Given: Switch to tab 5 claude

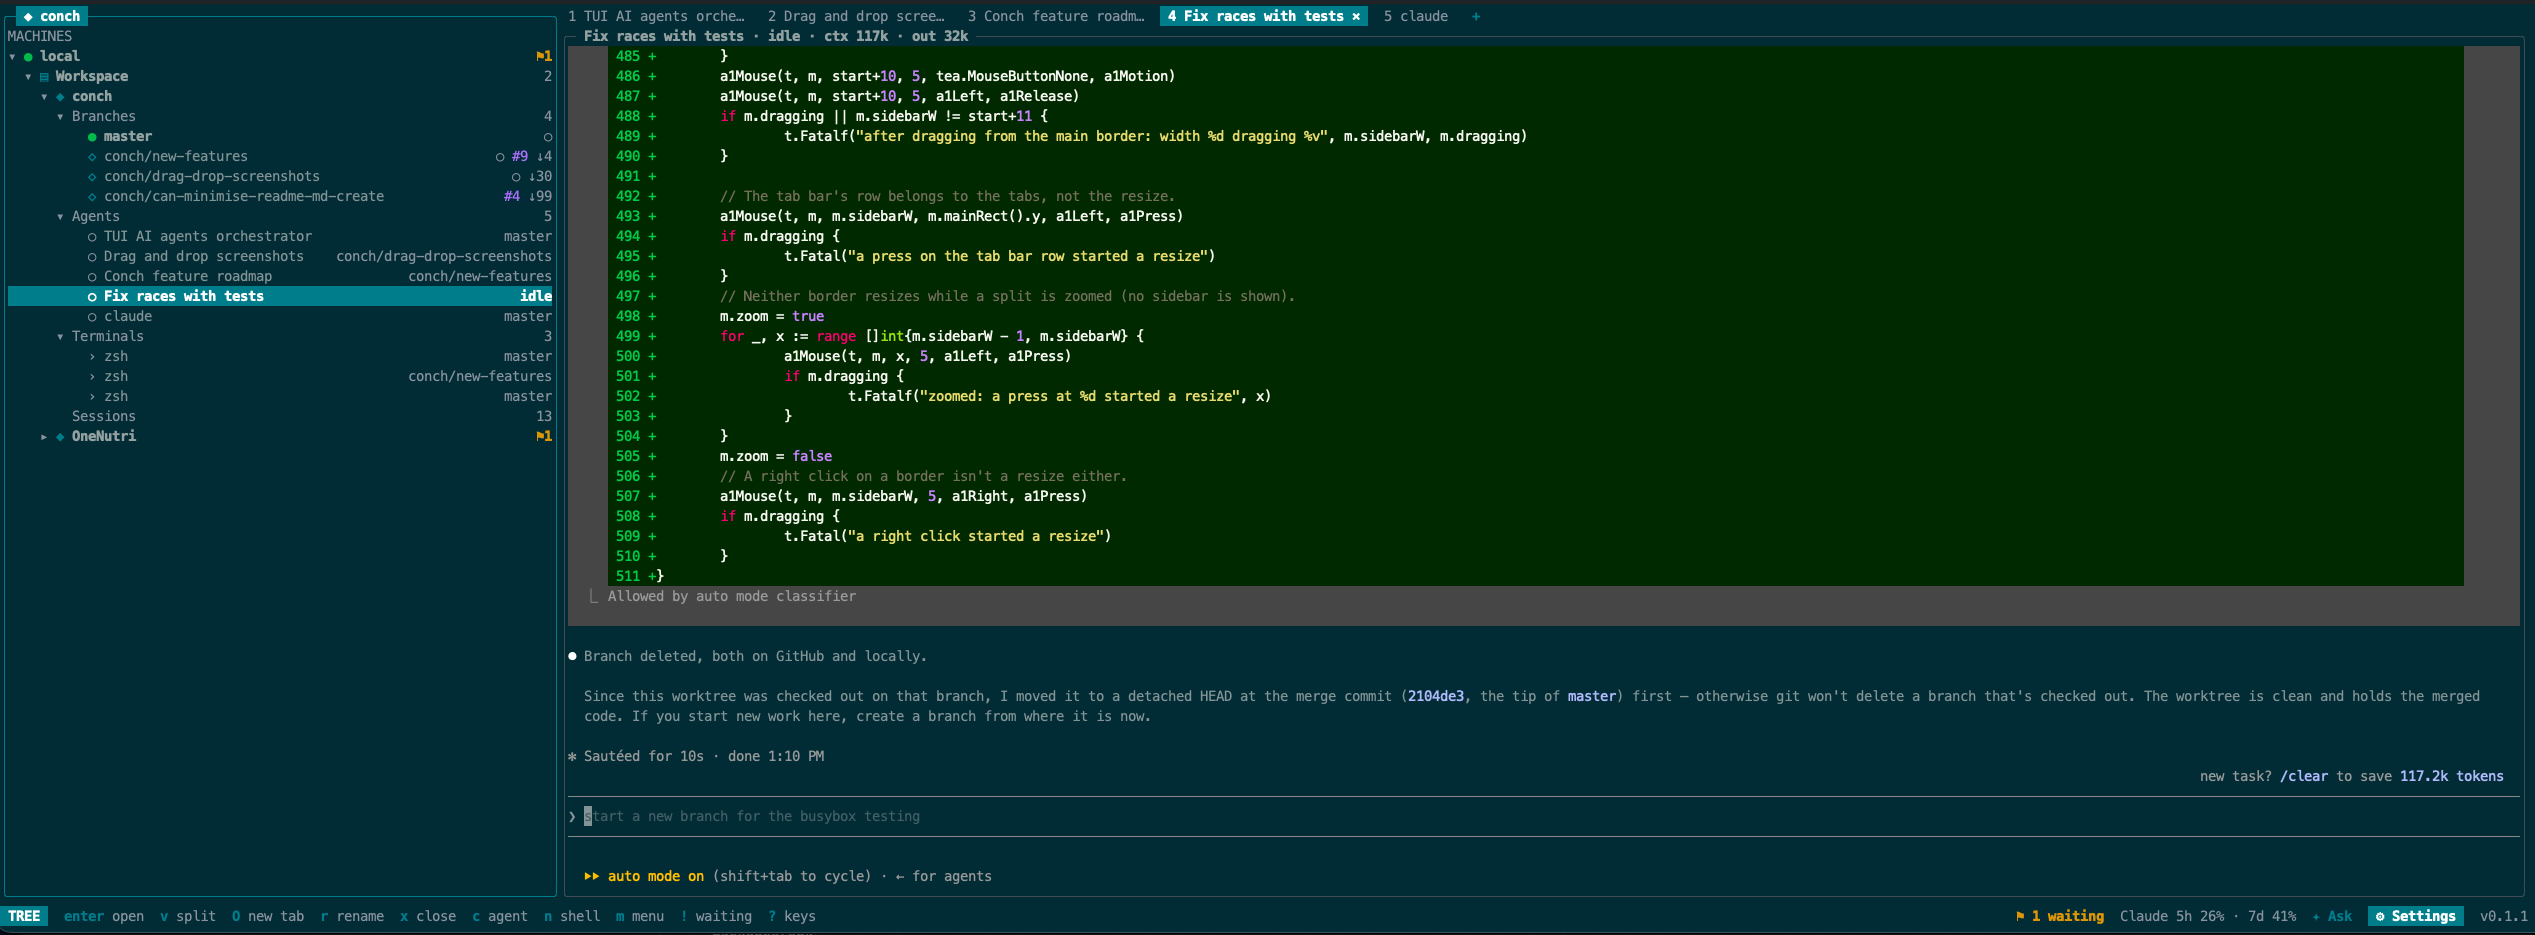Looking at the screenshot, I should pyautogui.click(x=1416, y=16).
